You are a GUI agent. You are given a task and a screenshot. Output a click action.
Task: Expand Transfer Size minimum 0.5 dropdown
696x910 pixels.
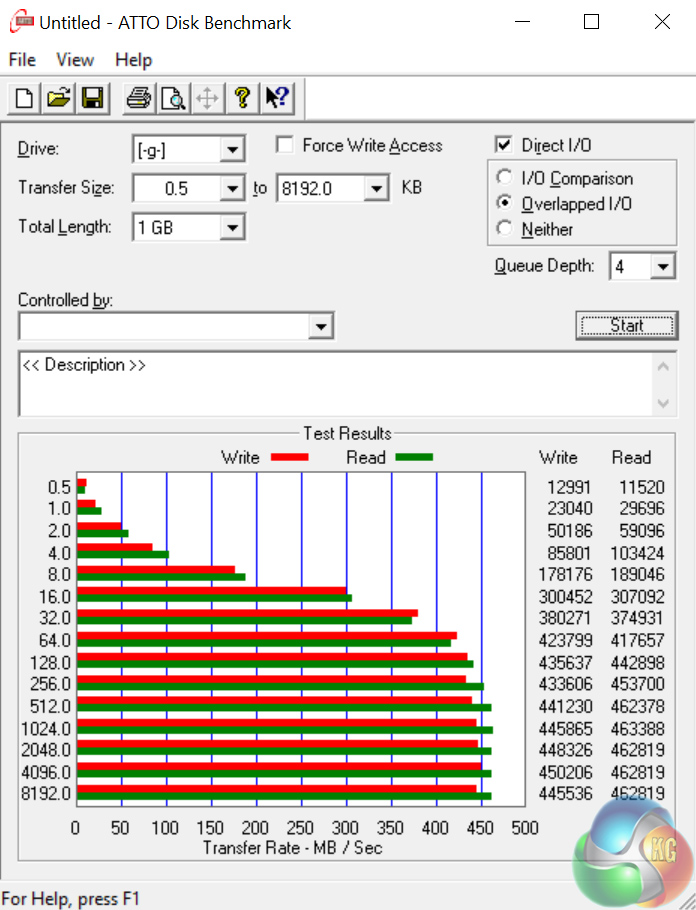pos(232,189)
